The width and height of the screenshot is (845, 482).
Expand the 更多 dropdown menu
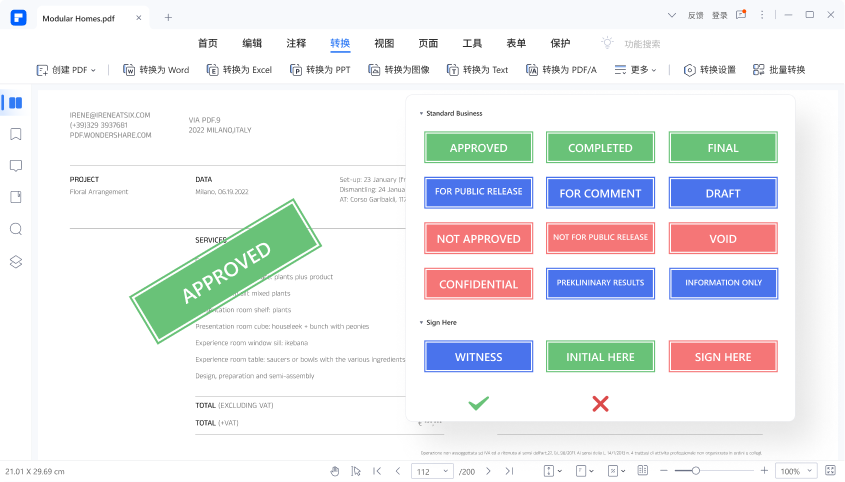click(635, 70)
